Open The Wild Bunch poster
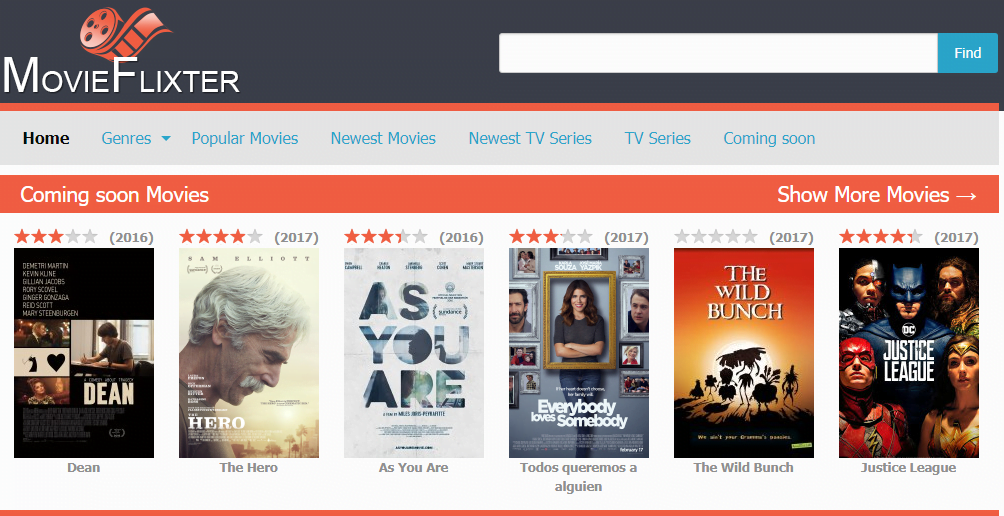 click(743, 353)
